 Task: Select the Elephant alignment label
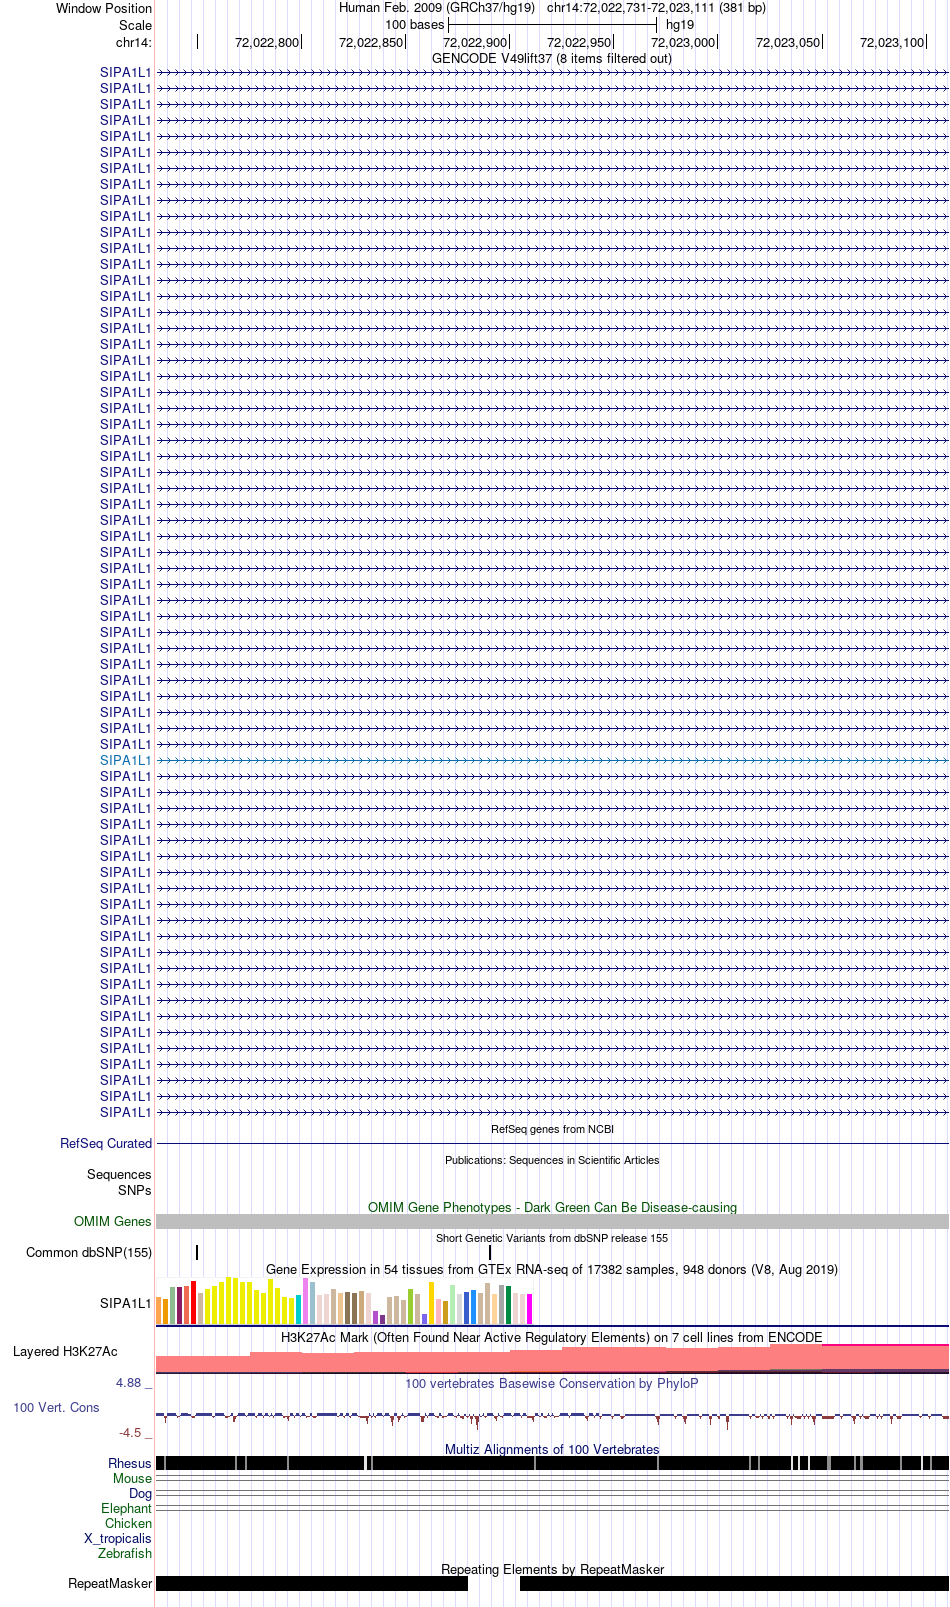pyautogui.click(x=126, y=1508)
